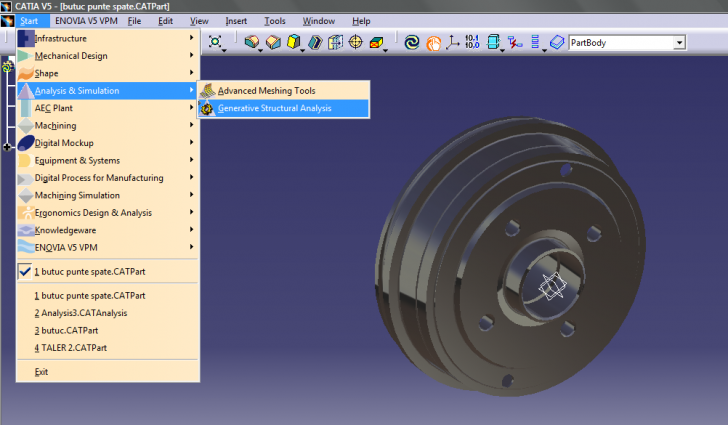This screenshot has width=728, height=425.
Task: Select the Thickness tool icon
Action: tap(335, 42)
